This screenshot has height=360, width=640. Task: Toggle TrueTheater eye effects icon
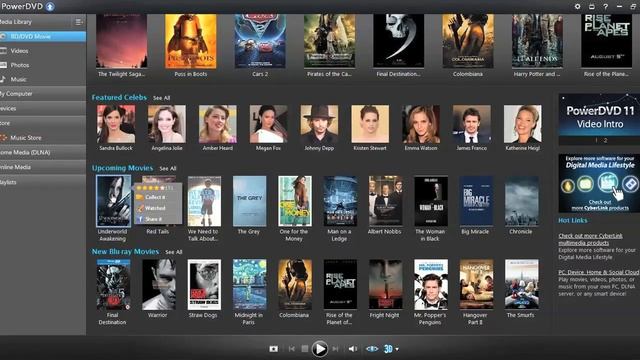(x=372, y=349)
